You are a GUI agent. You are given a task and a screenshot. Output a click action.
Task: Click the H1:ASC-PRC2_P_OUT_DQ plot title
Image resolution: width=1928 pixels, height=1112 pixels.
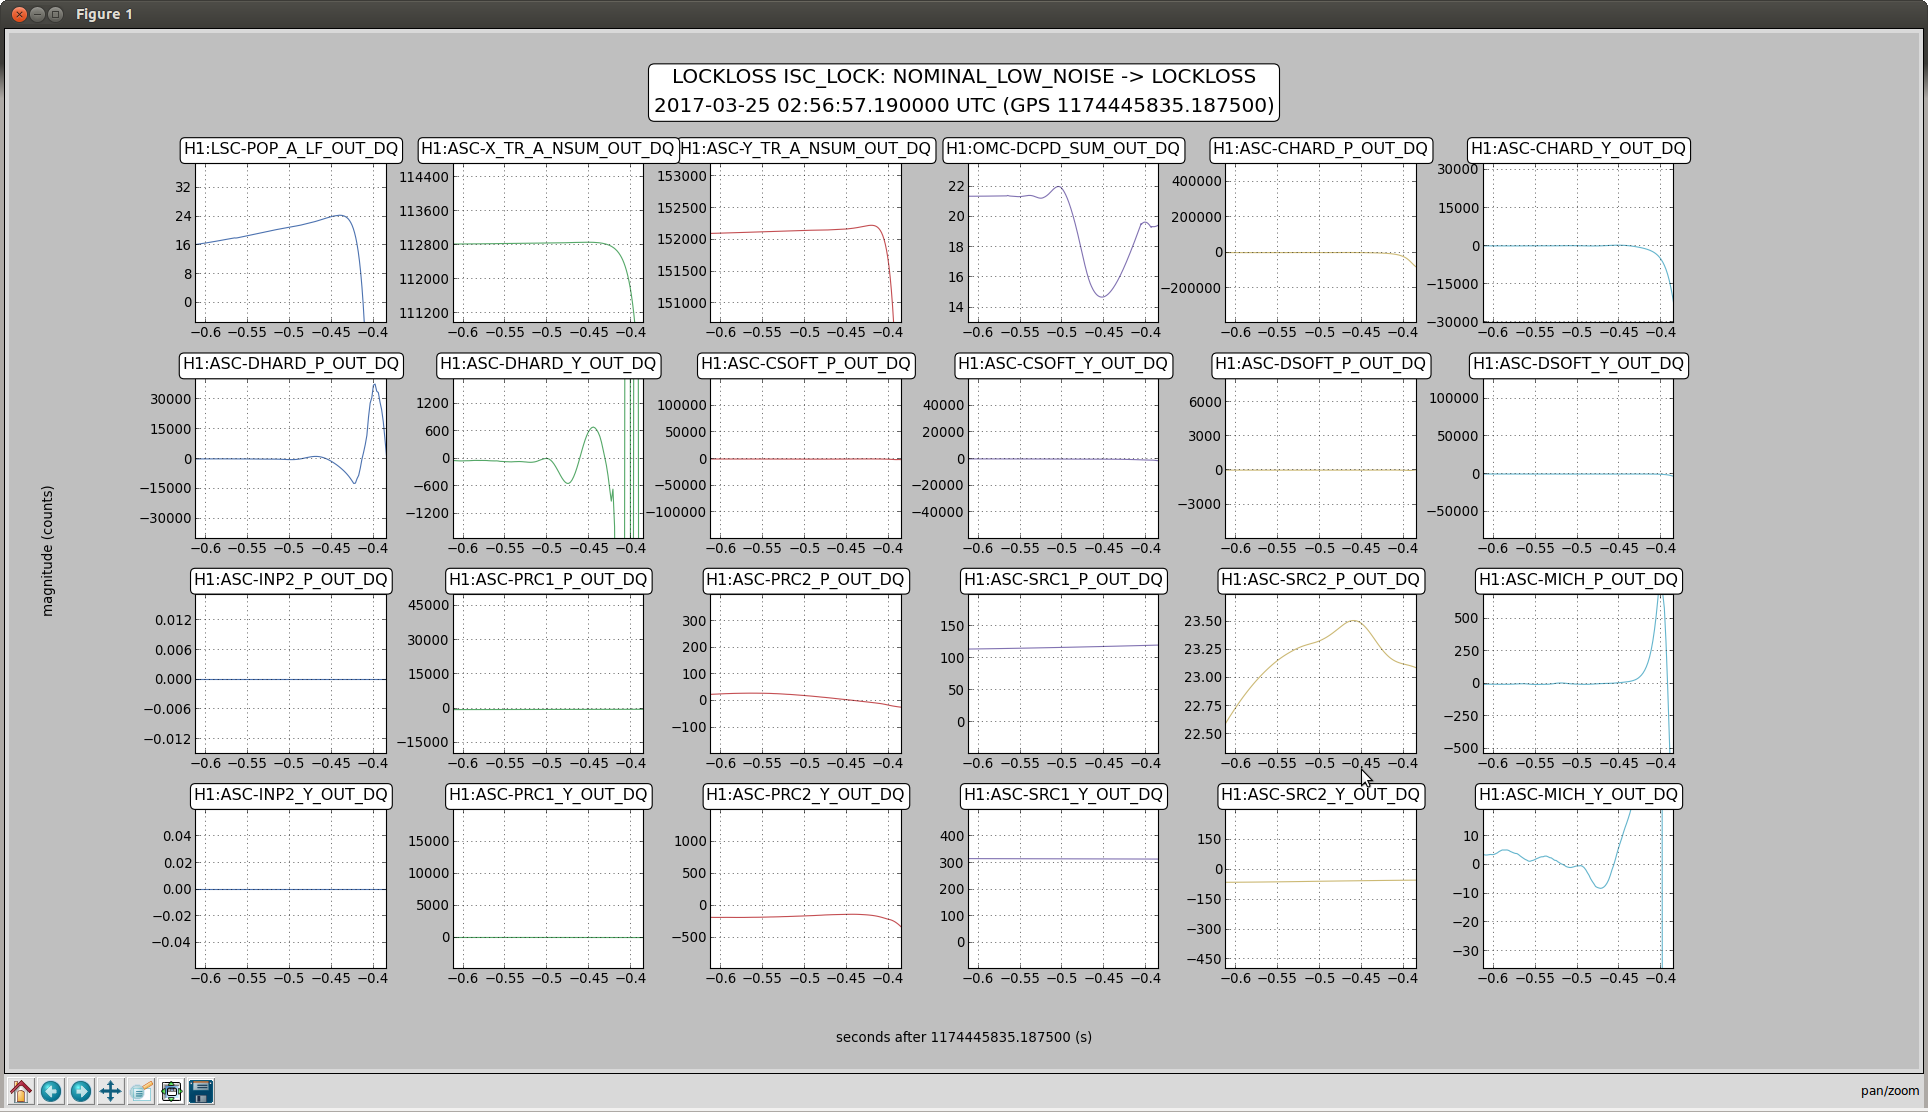[806, 580]
